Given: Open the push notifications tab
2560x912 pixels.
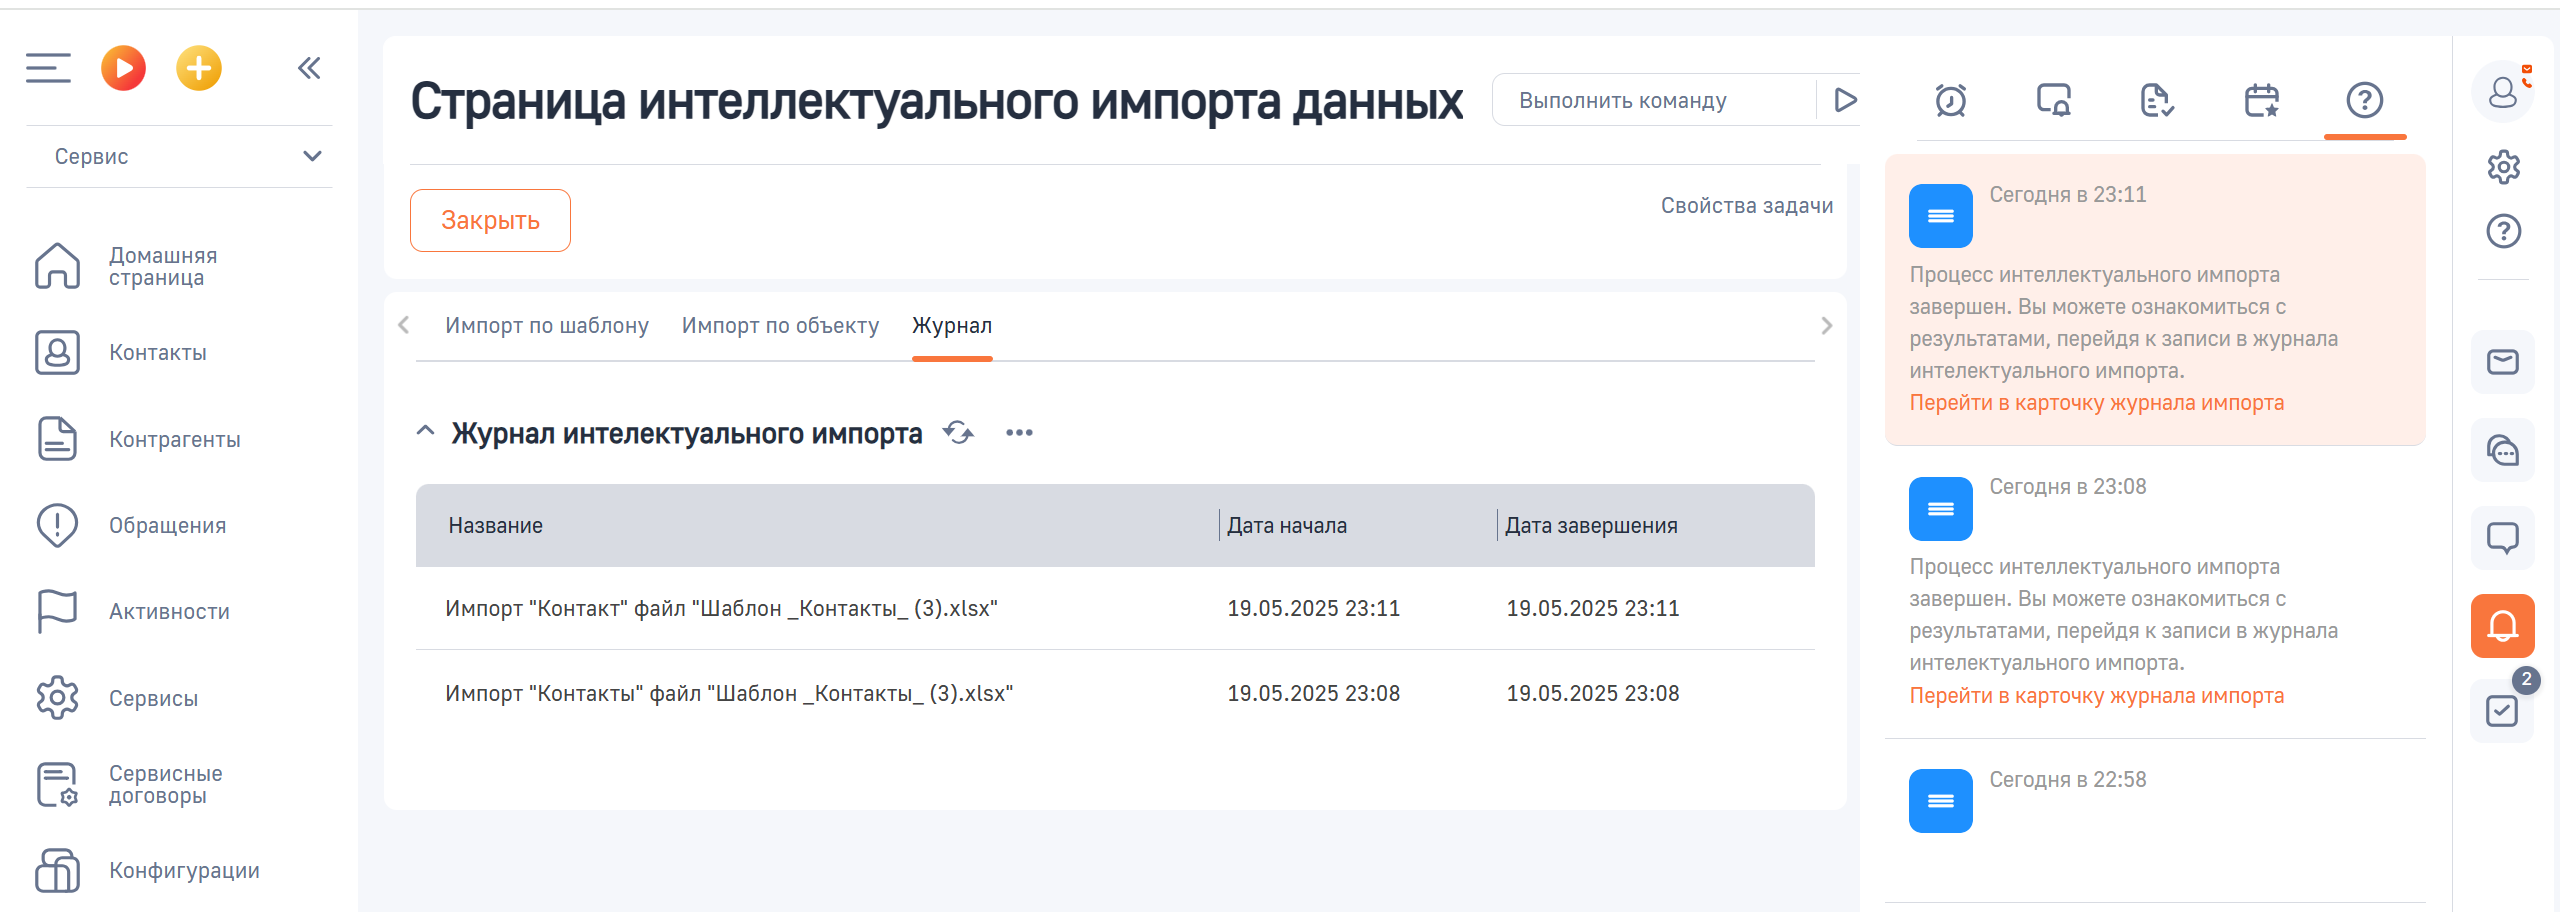Looking at the screenshot, I should pyautogui.click(x=2055, y=100).
